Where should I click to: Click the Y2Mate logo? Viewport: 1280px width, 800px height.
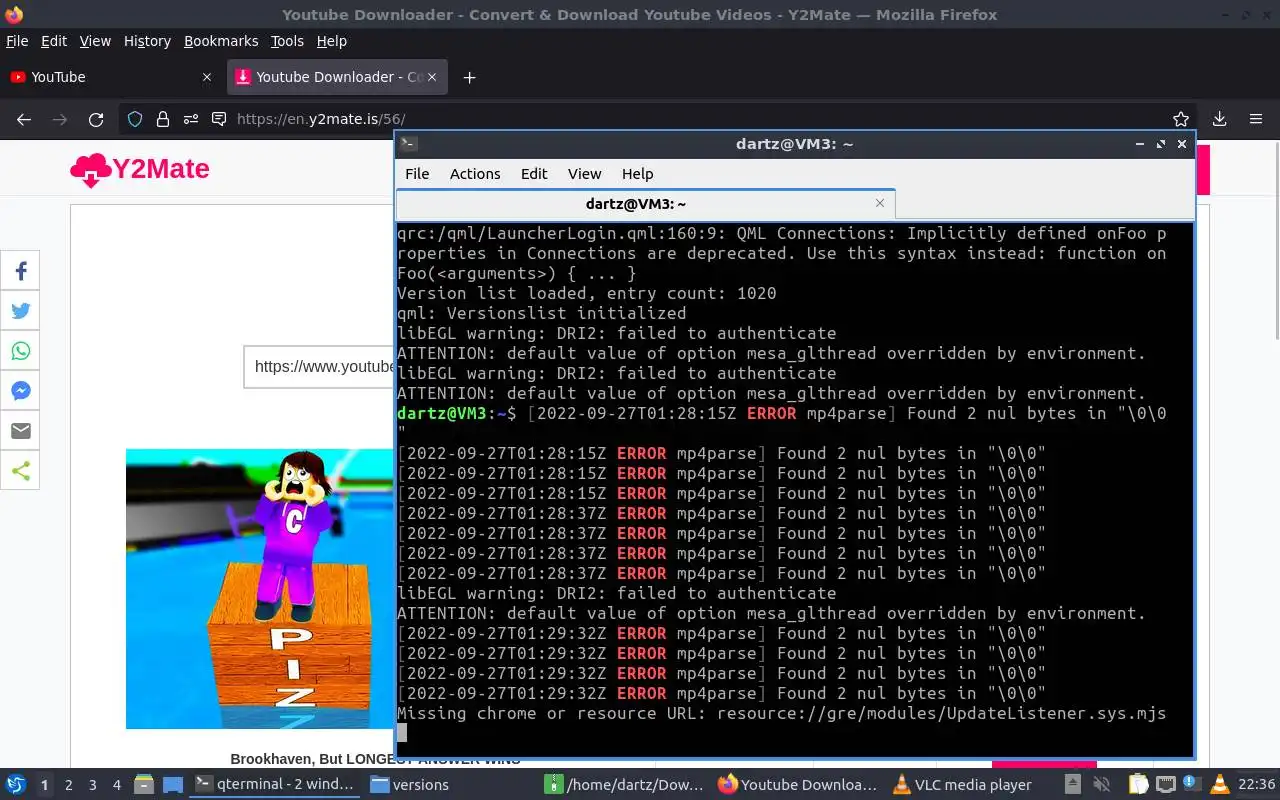140,169
